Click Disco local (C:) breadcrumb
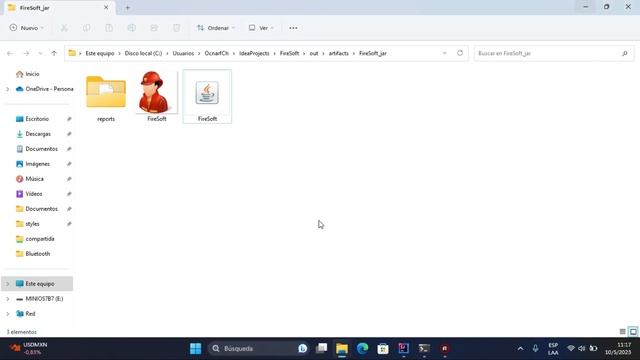 (x=143, y=53)
